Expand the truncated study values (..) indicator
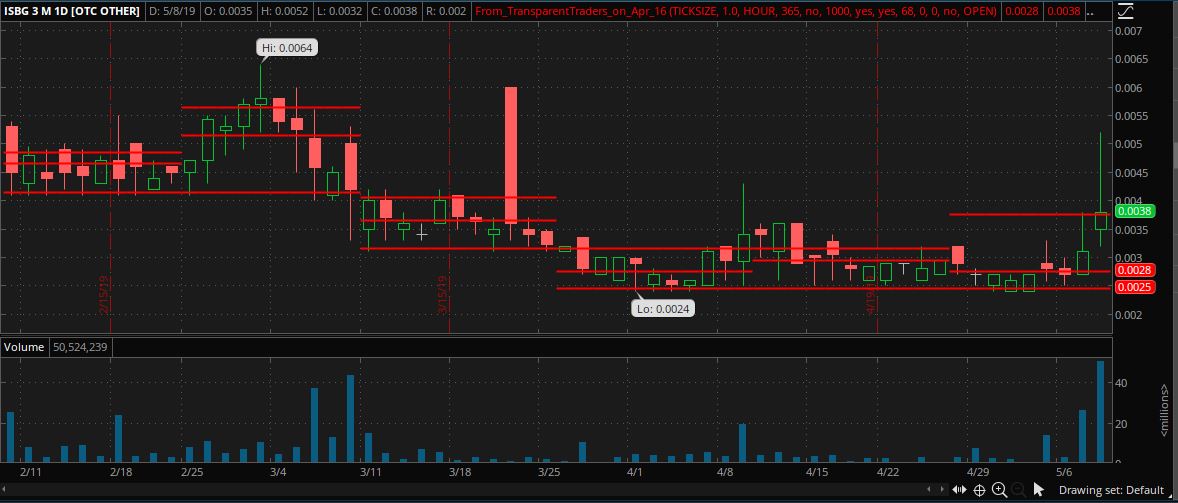 point(1092,11)
